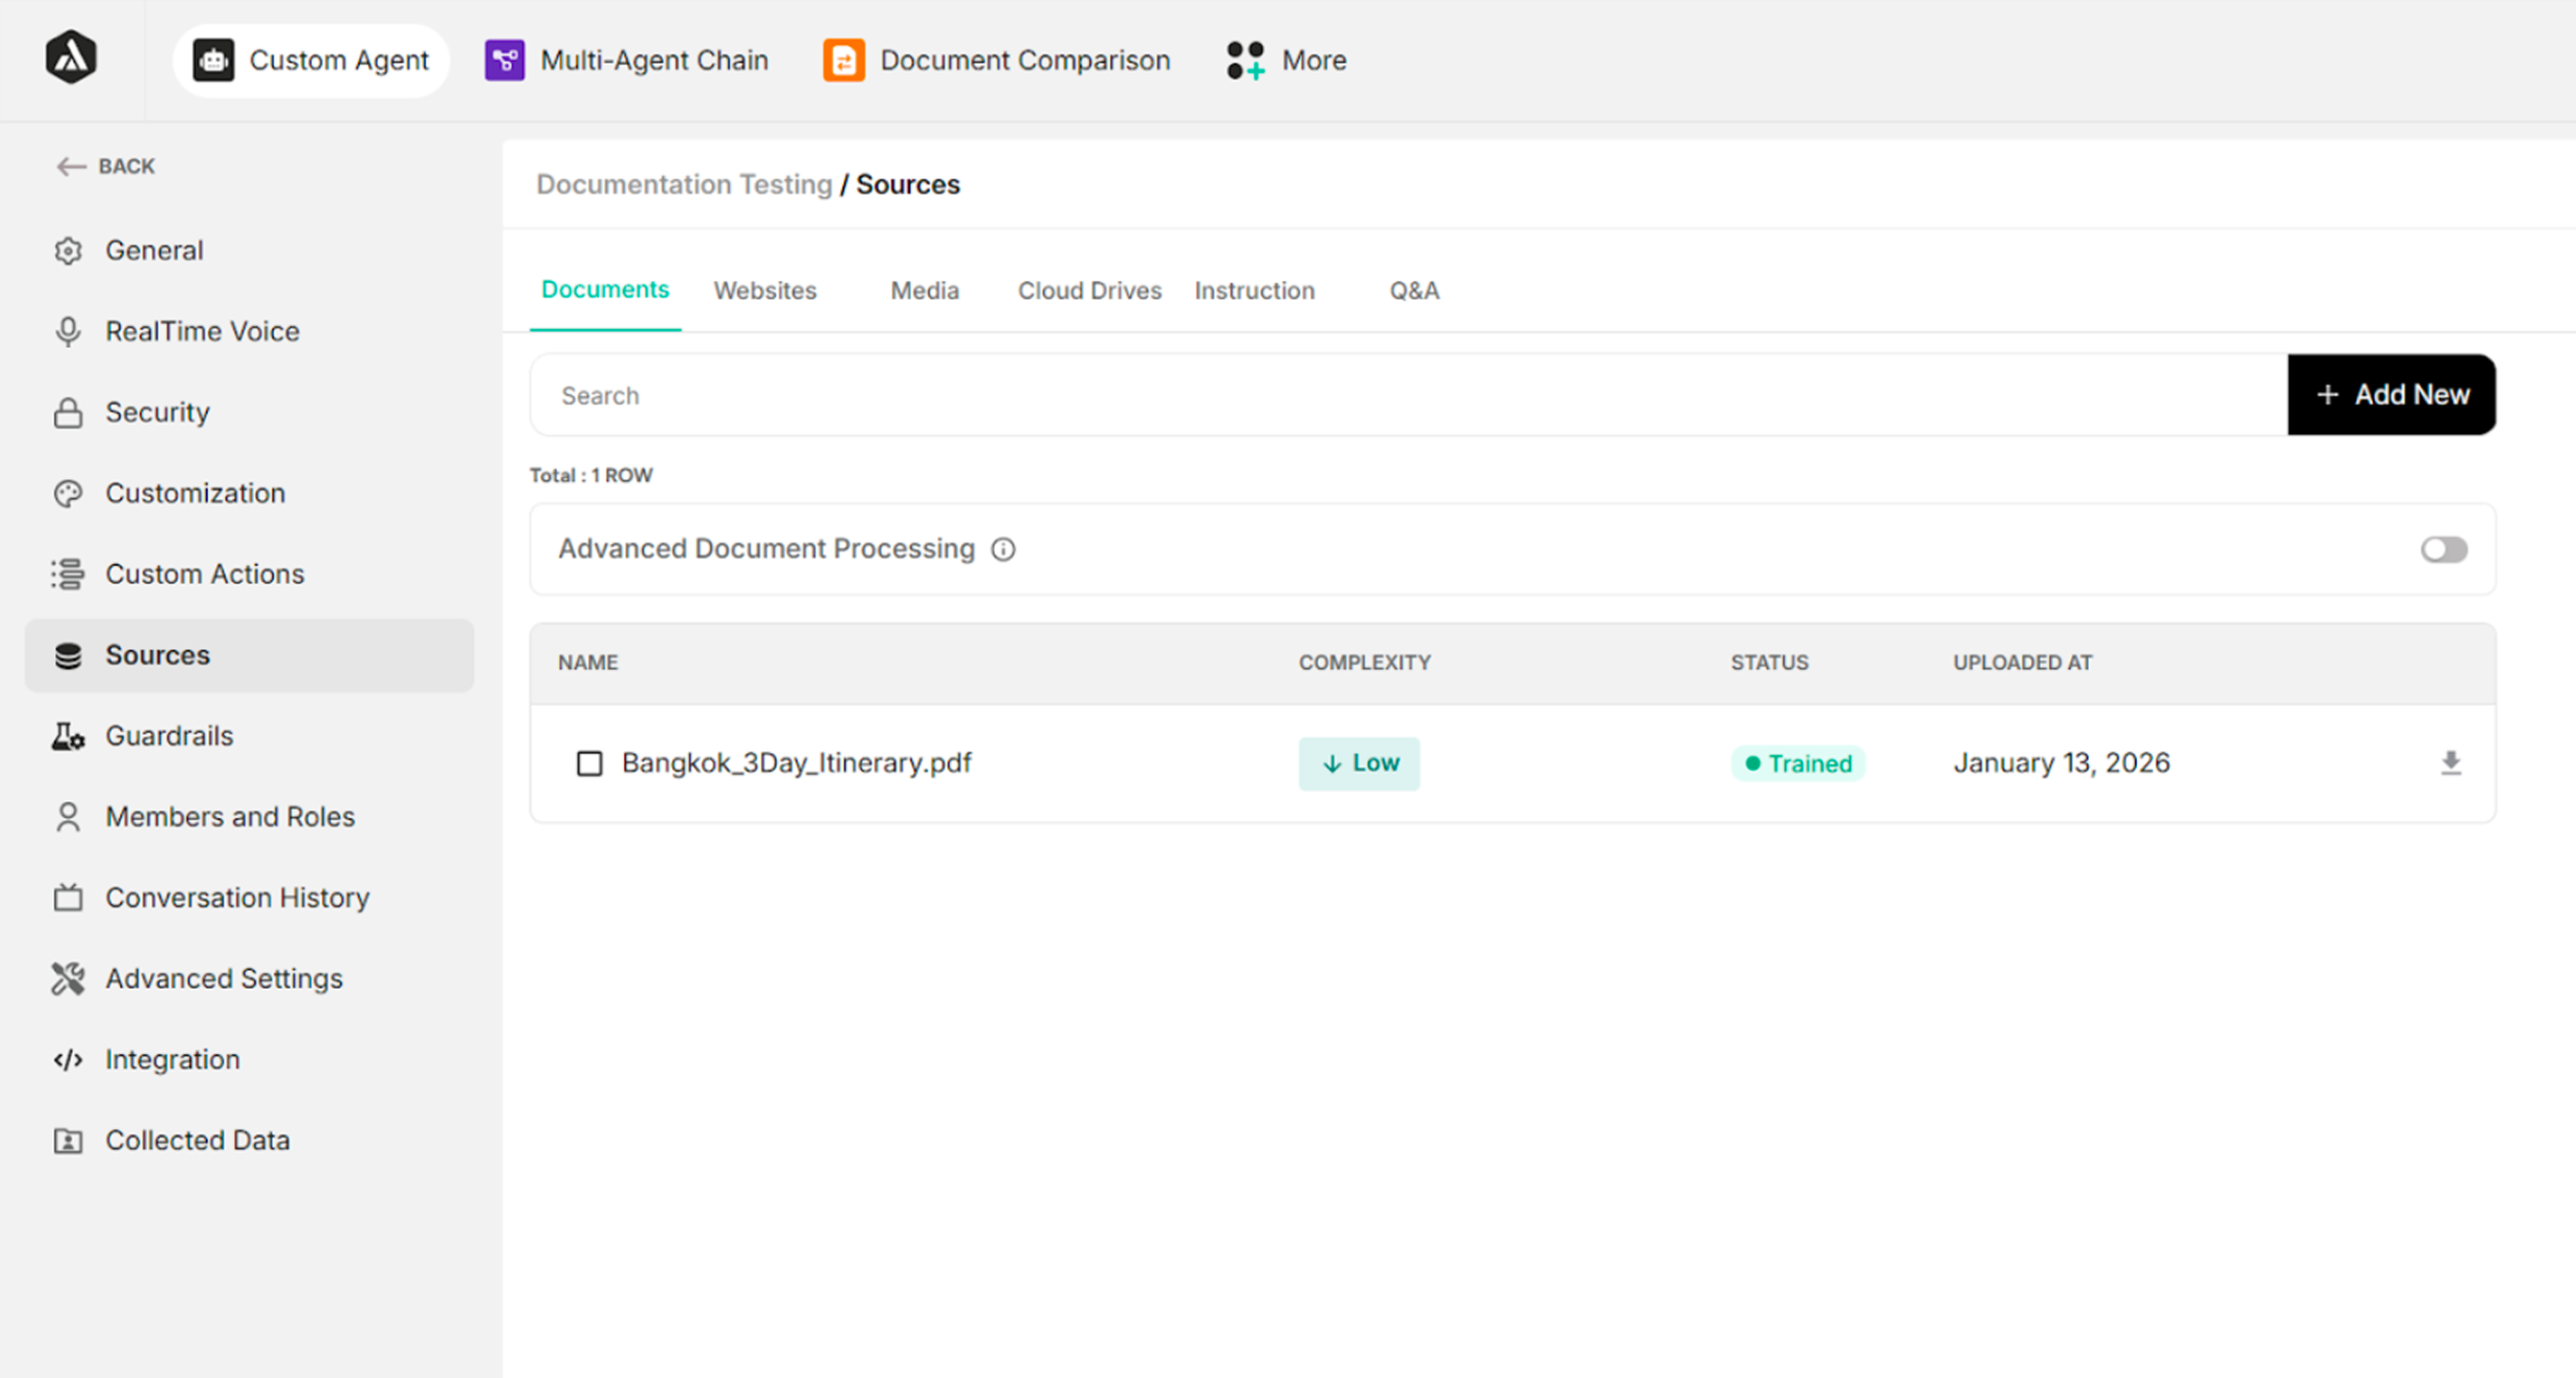The image size is (2576, 1378).
Task: Click the COMPLEXITY column header
Action: 1365,663
